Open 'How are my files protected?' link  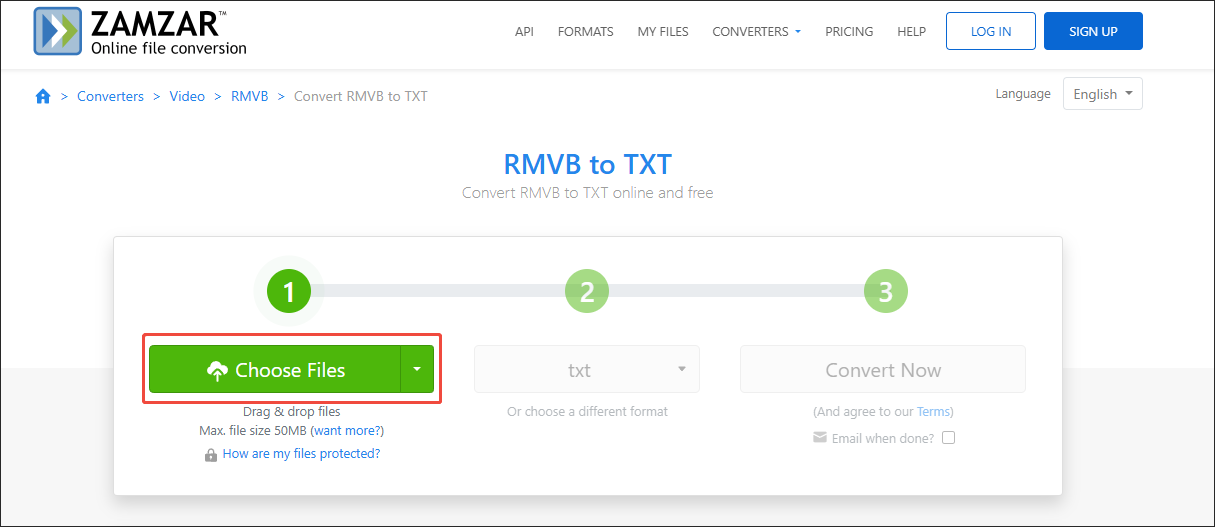coord(301,453)
